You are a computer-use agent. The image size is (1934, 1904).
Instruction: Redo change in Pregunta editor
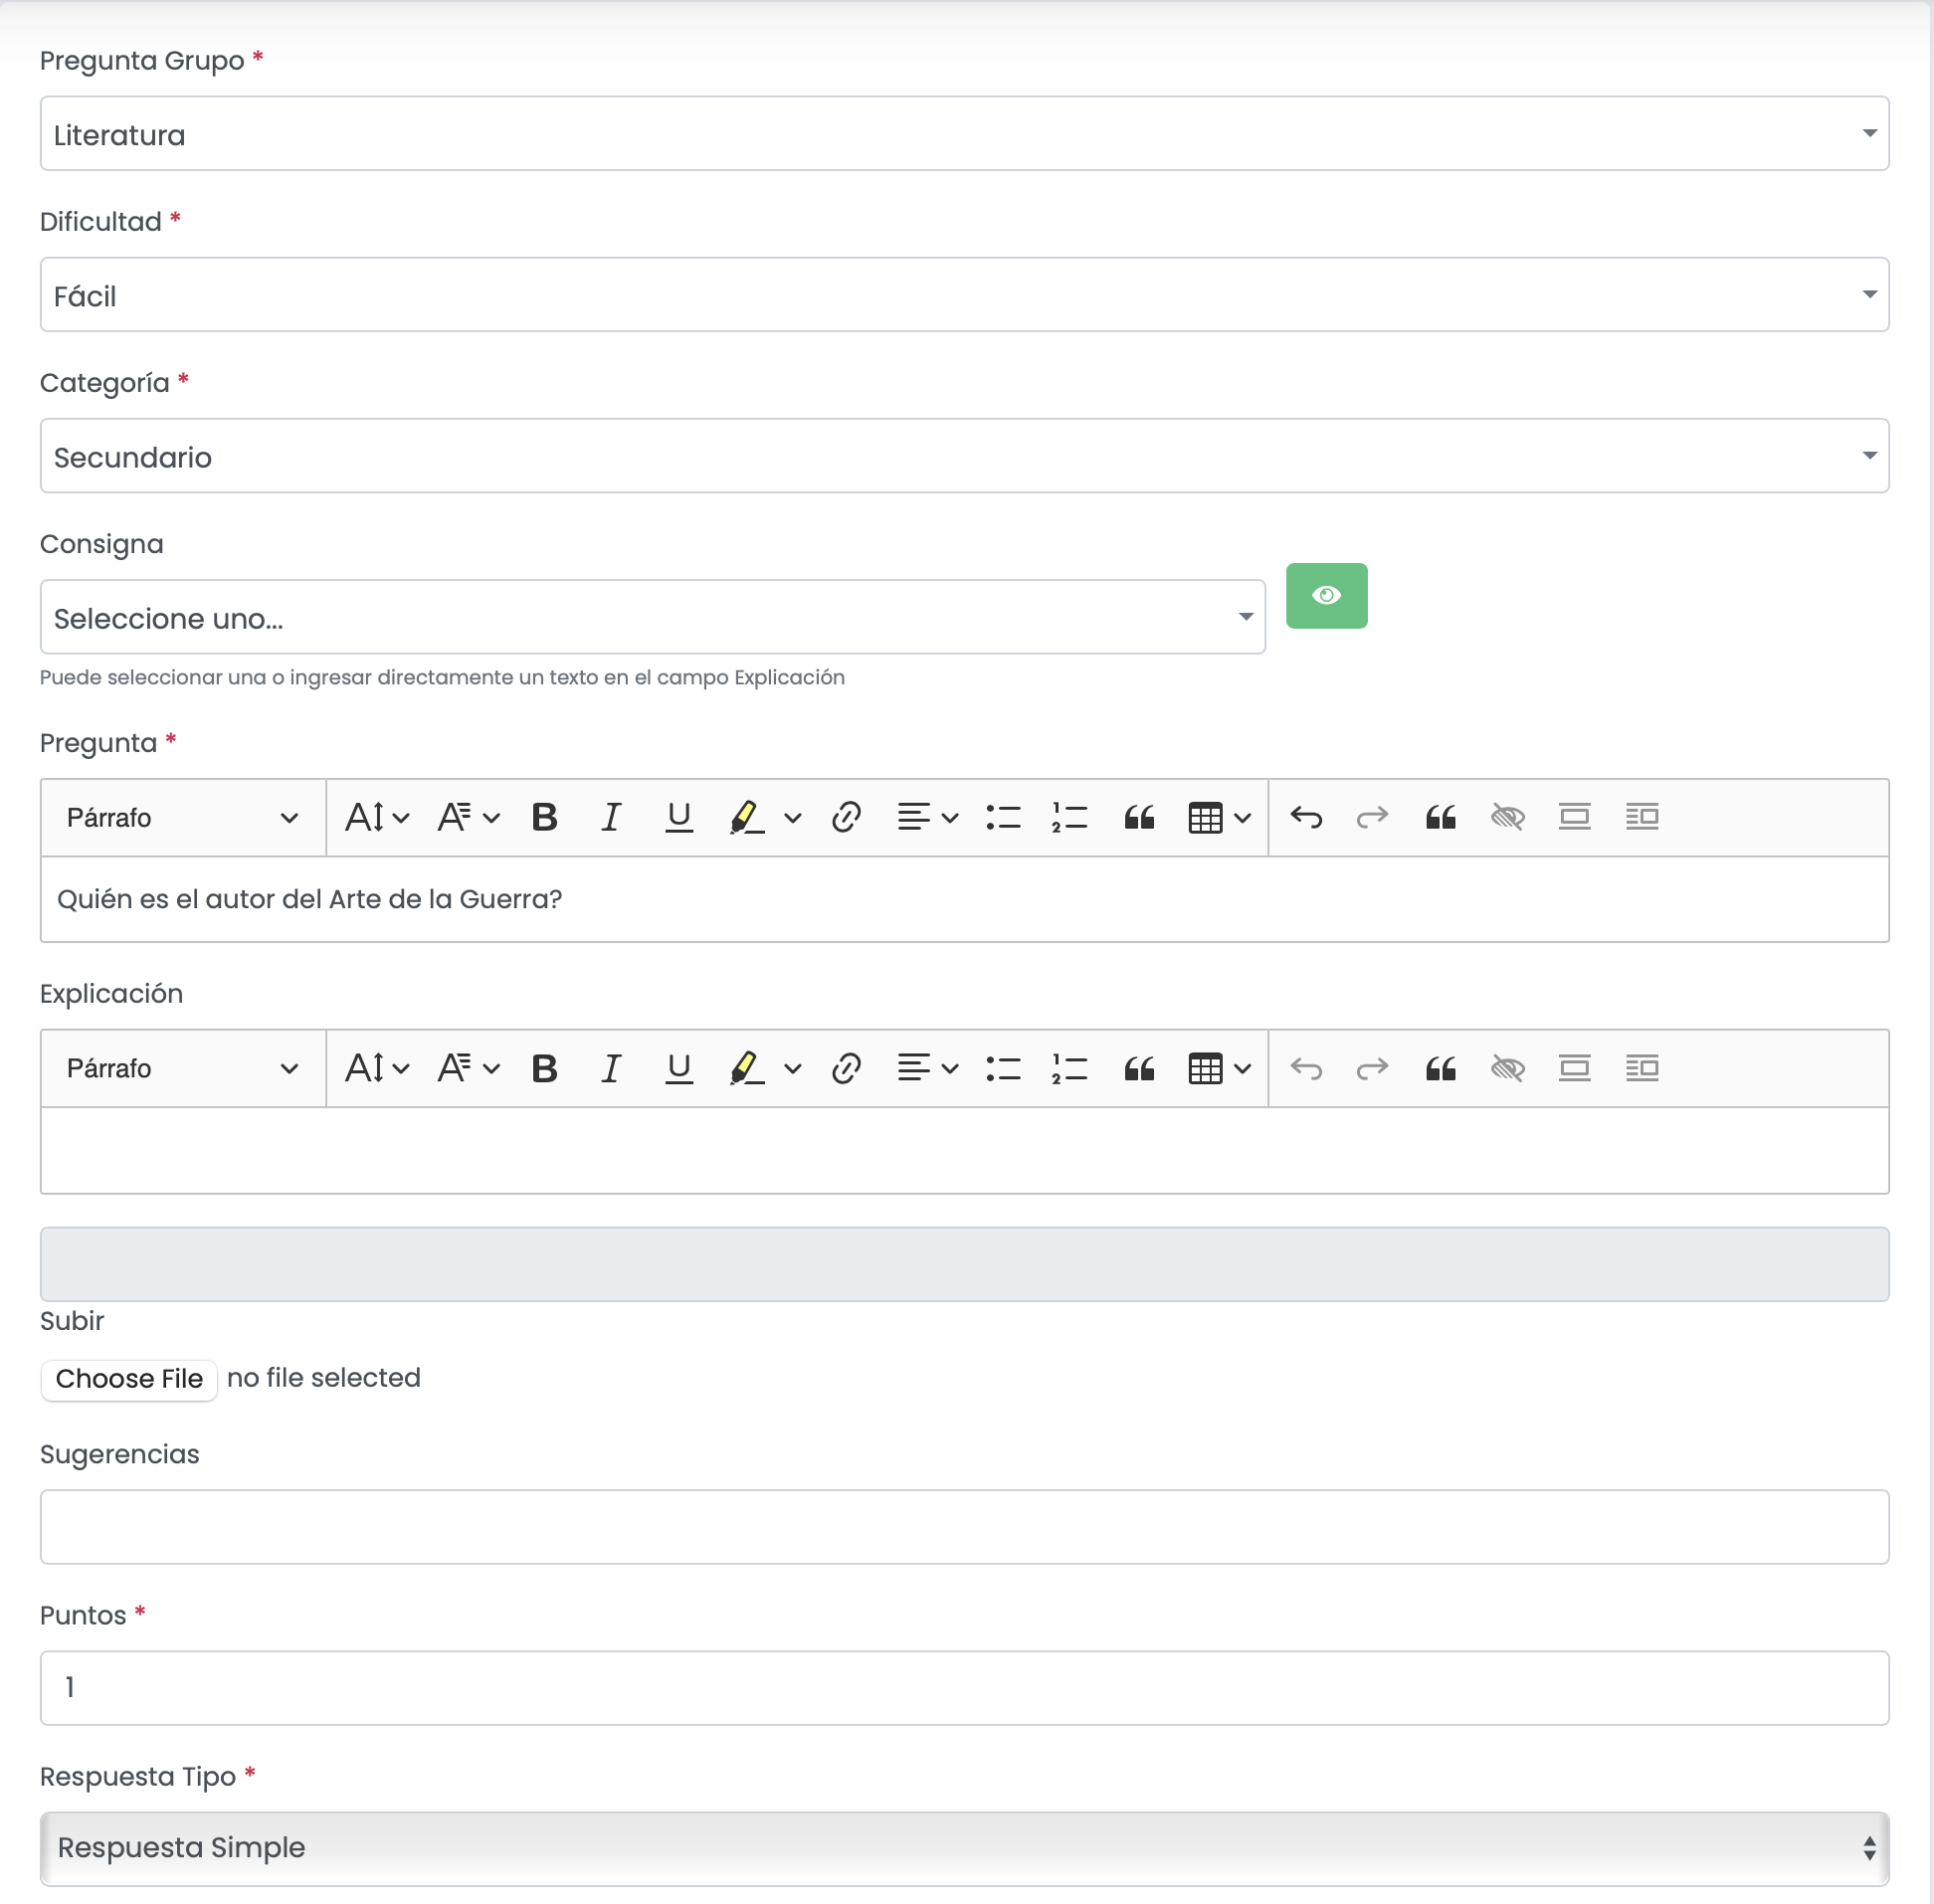coord(1372,818)
